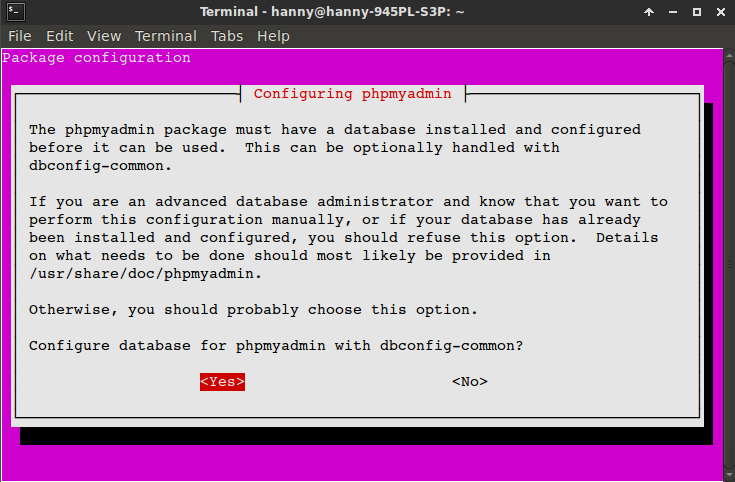Click the terminal vertical scrollbar
Image resolution: width=735 pixels, height=482 pixels.
click(x=729, y=265)
